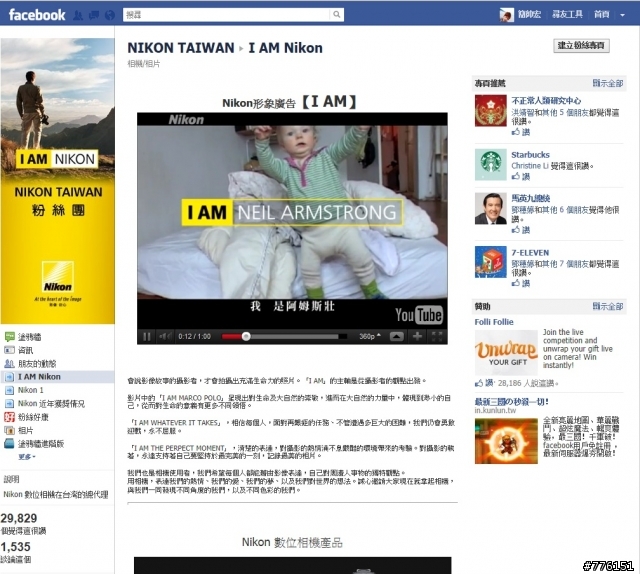Viewport: 640px width, 574px height.
Task: Open the 360p quality menu
Action: (370, 336)
